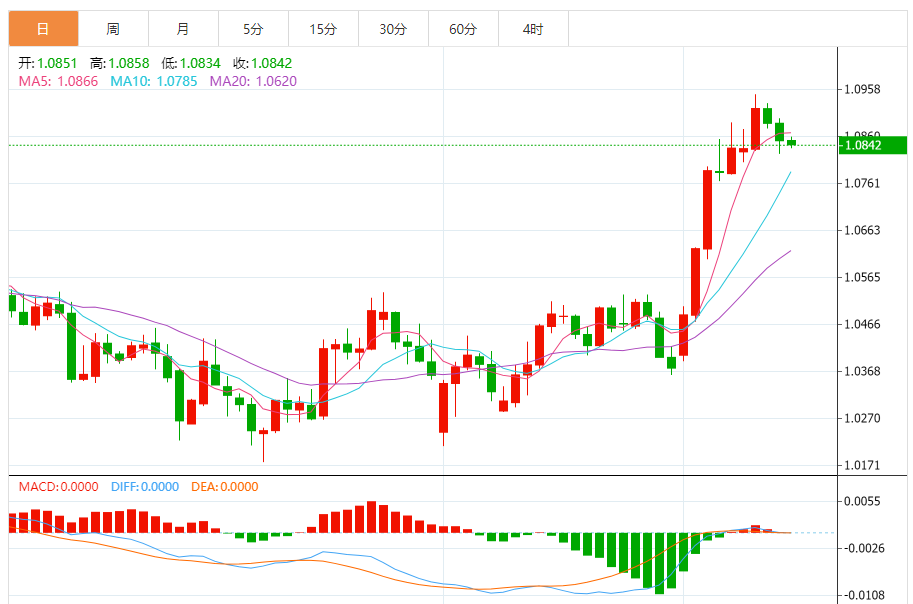Click the 1.0958 price axis label
Screen dimensions: 913x604
tap(862, 89)
